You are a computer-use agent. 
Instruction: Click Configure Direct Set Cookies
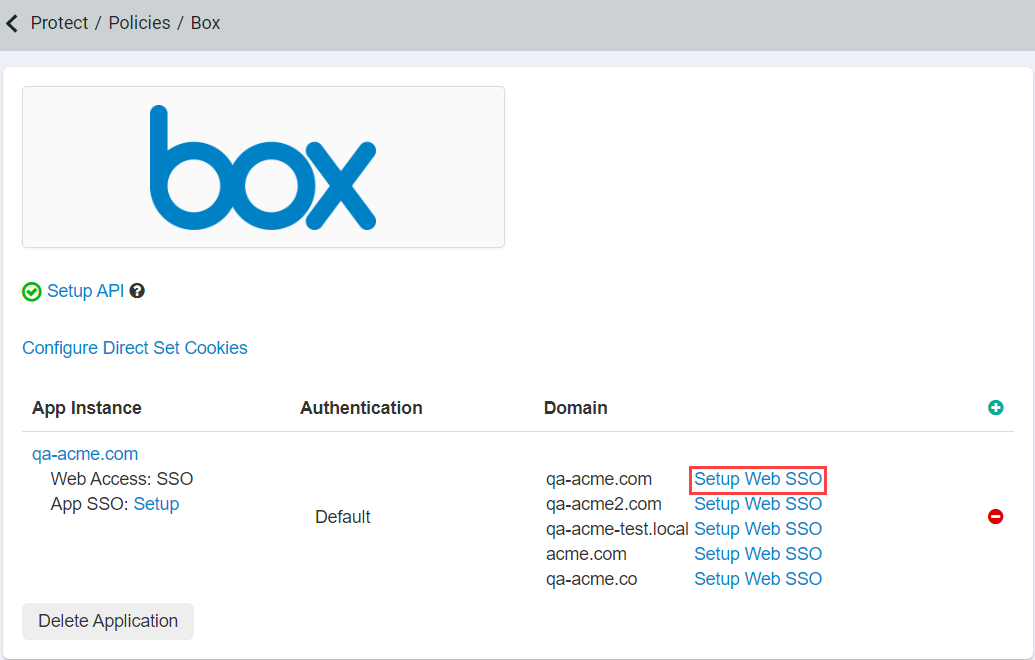pos(134,347)
